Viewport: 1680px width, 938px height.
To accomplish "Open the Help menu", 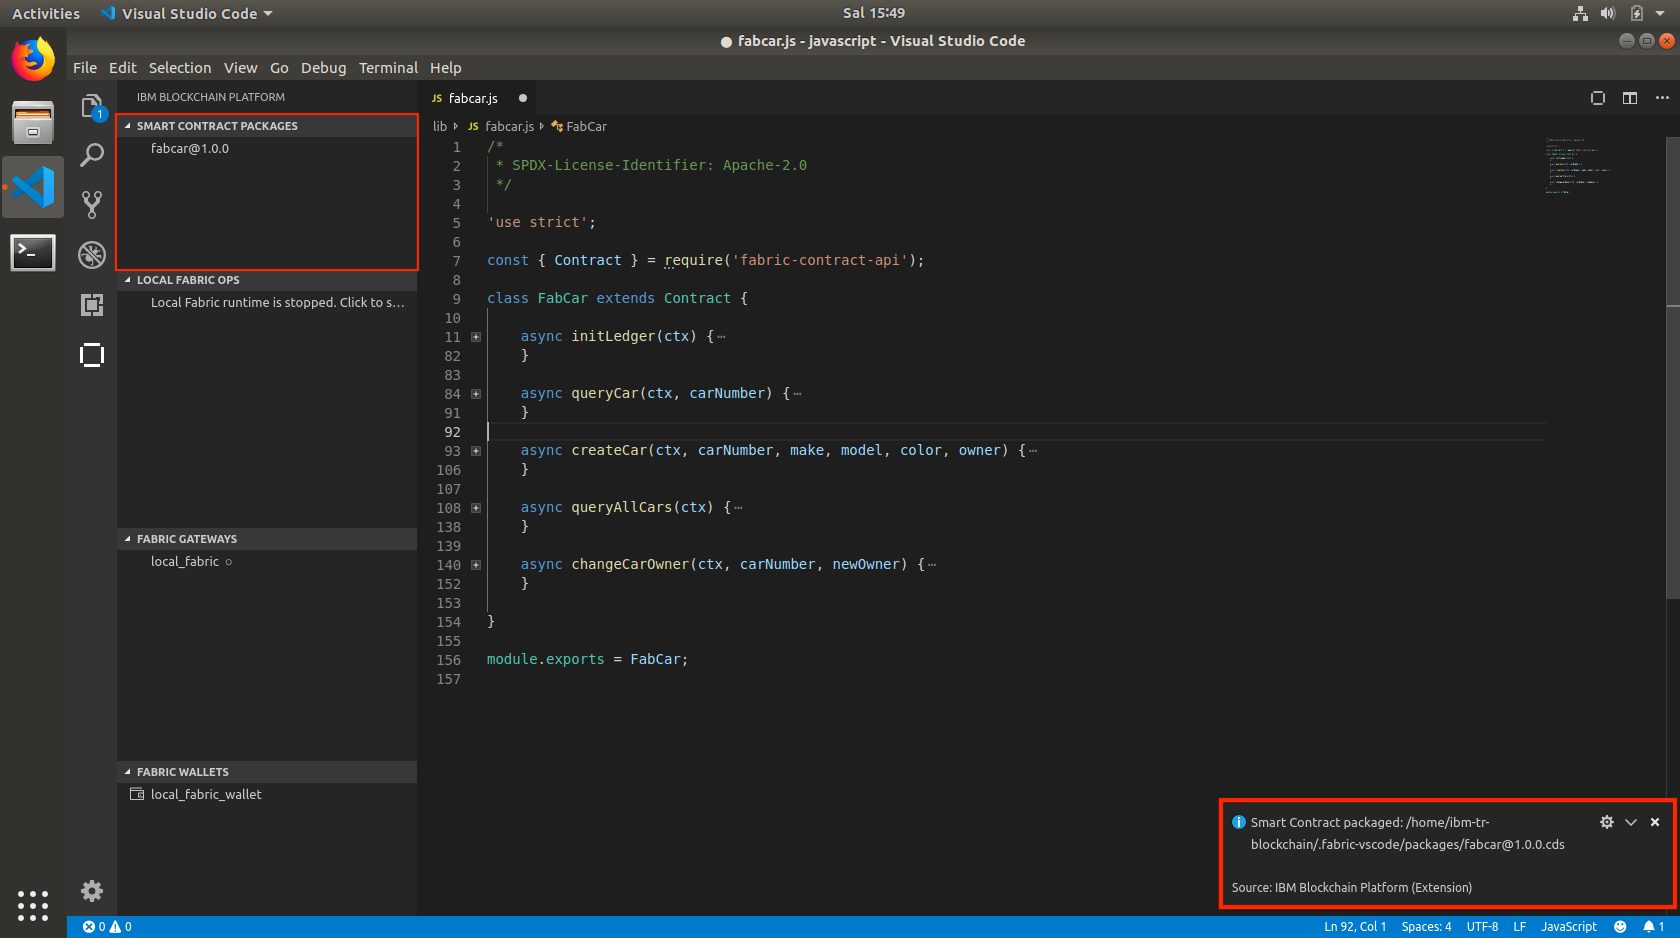I will pos(446,68).
